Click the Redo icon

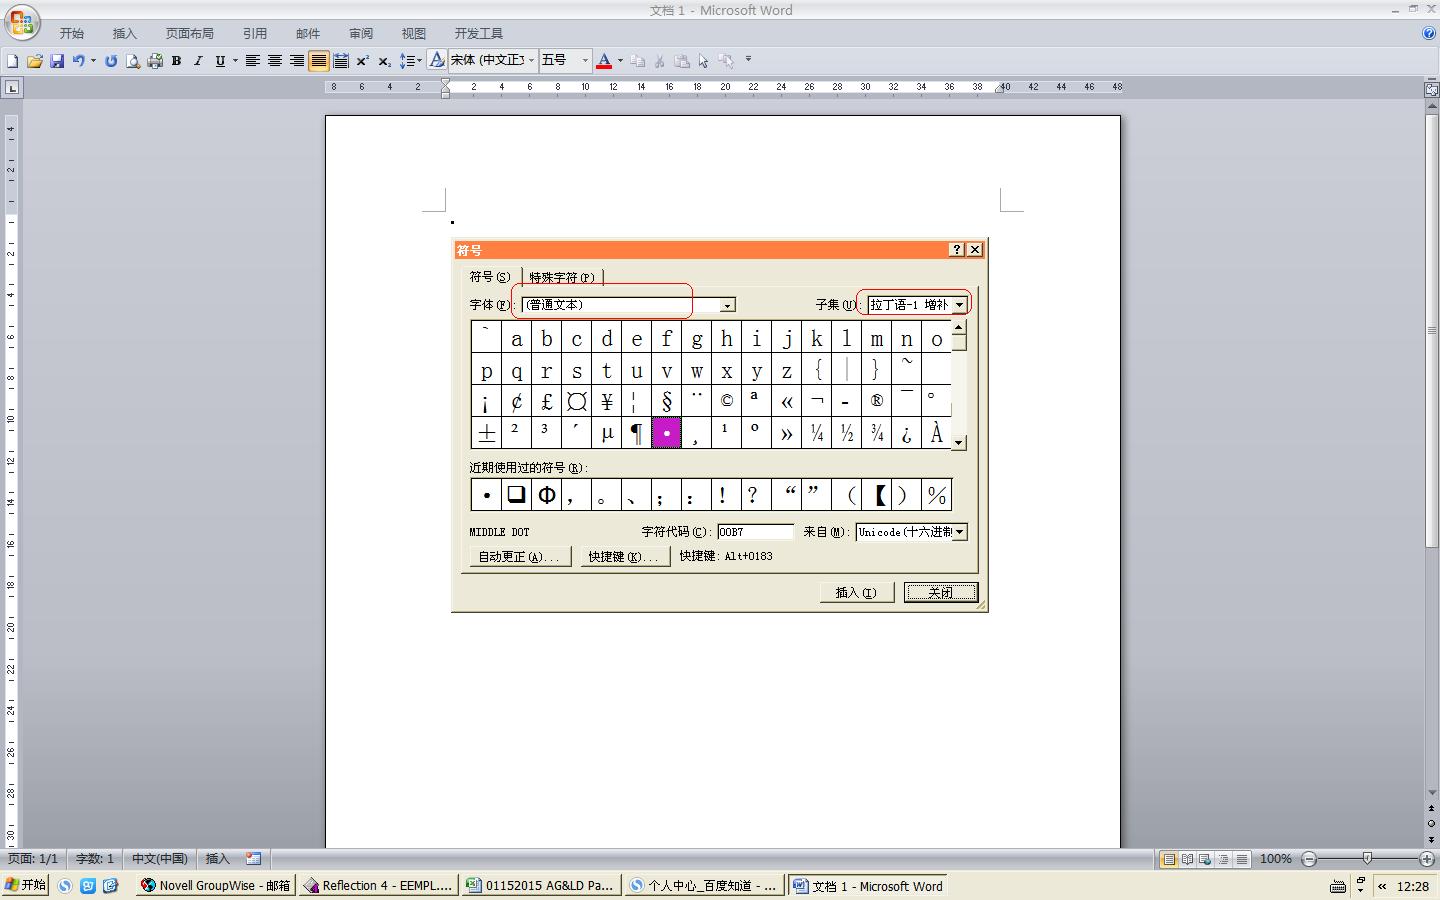(111, 61)
